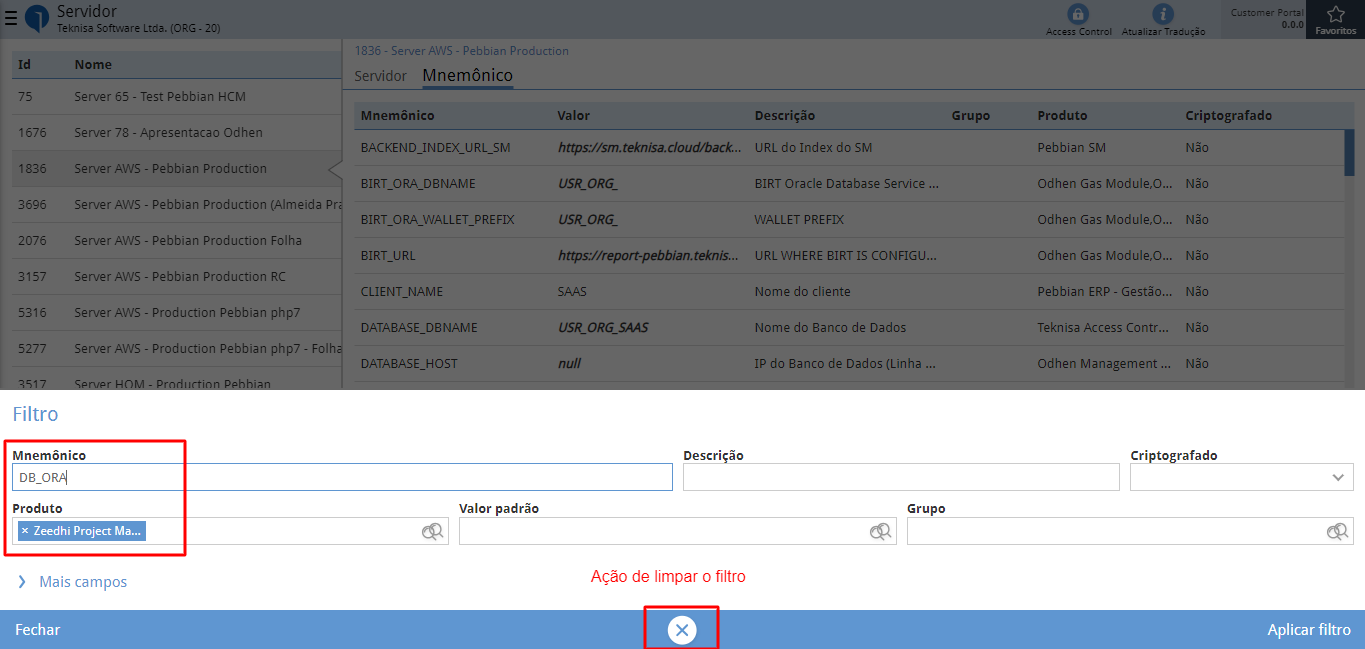
Task: Sort server list by Nome column header
Action: (x=93, y=65)
